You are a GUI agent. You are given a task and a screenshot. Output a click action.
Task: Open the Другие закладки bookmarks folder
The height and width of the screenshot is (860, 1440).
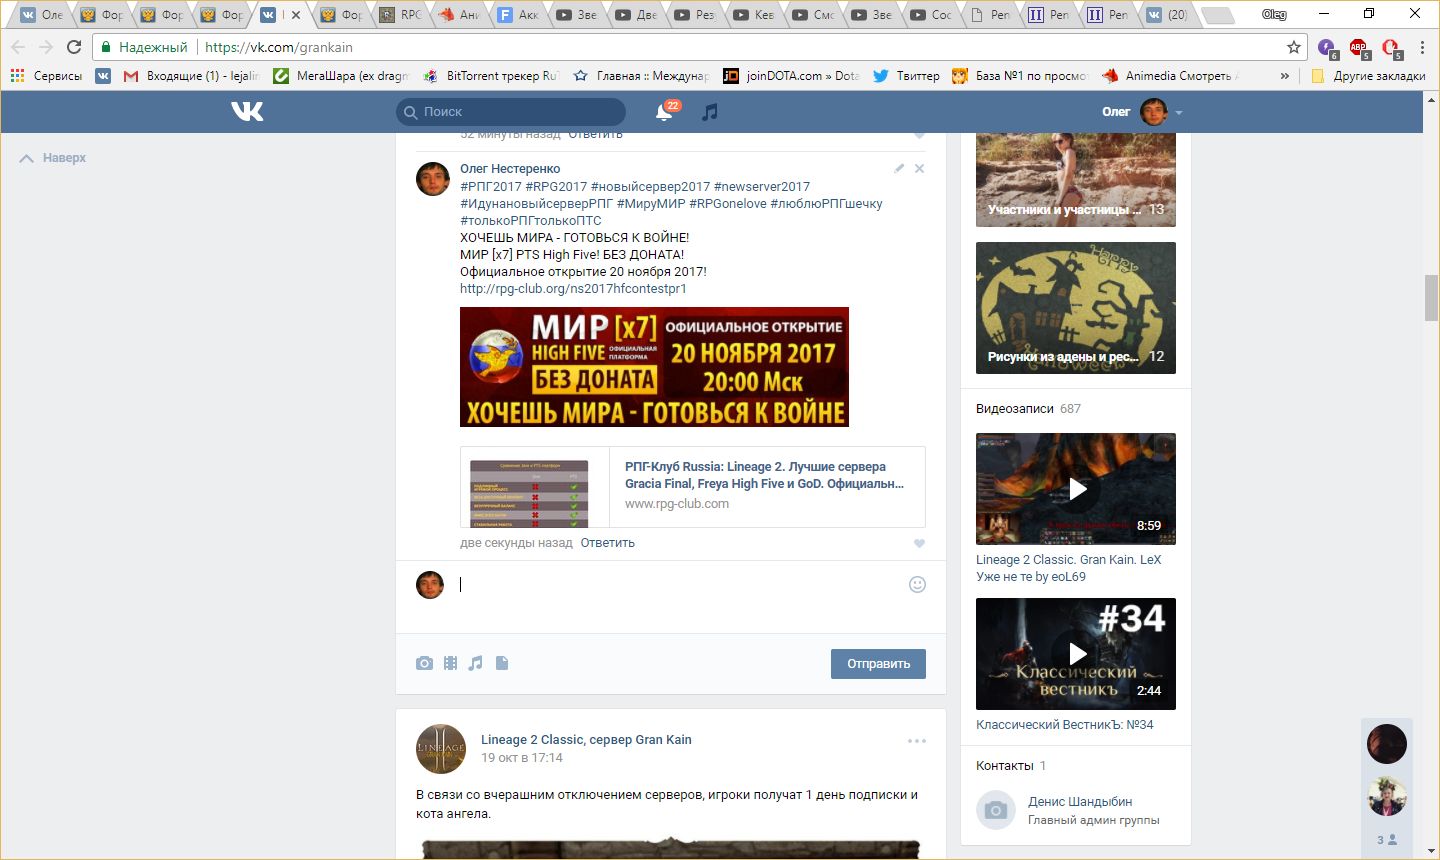[x=1368, y=76]
